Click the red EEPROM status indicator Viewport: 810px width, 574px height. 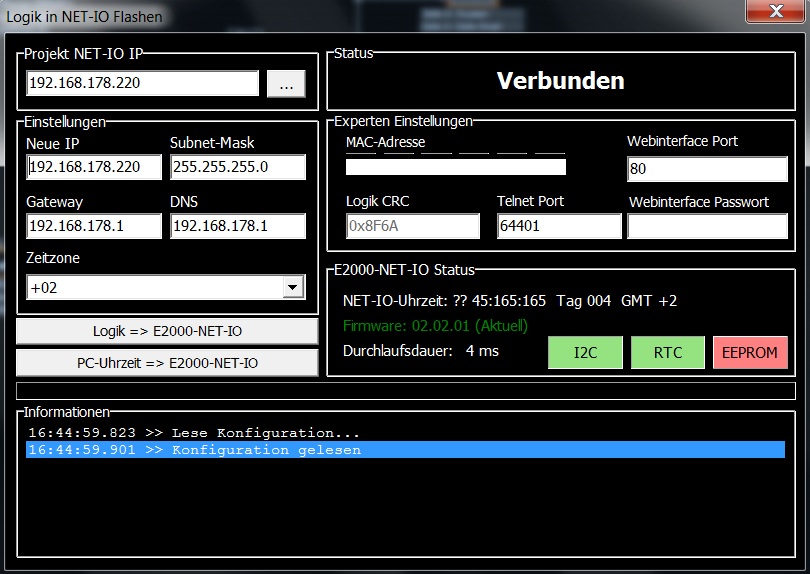750,352
